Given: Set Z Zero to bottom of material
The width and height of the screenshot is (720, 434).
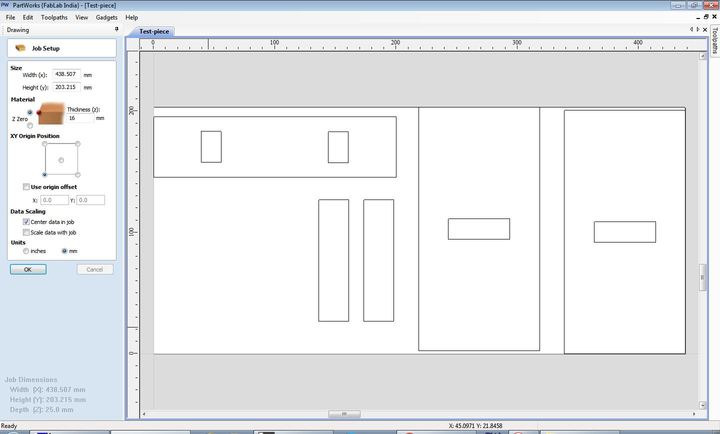Looking at the screenshot, I should pos(30,125).
